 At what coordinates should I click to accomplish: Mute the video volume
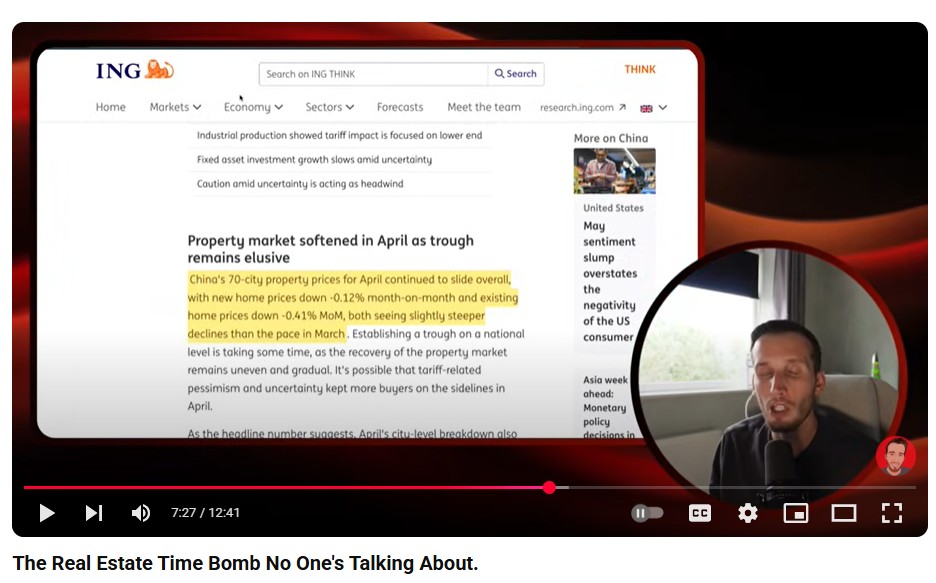click(141, 513)
